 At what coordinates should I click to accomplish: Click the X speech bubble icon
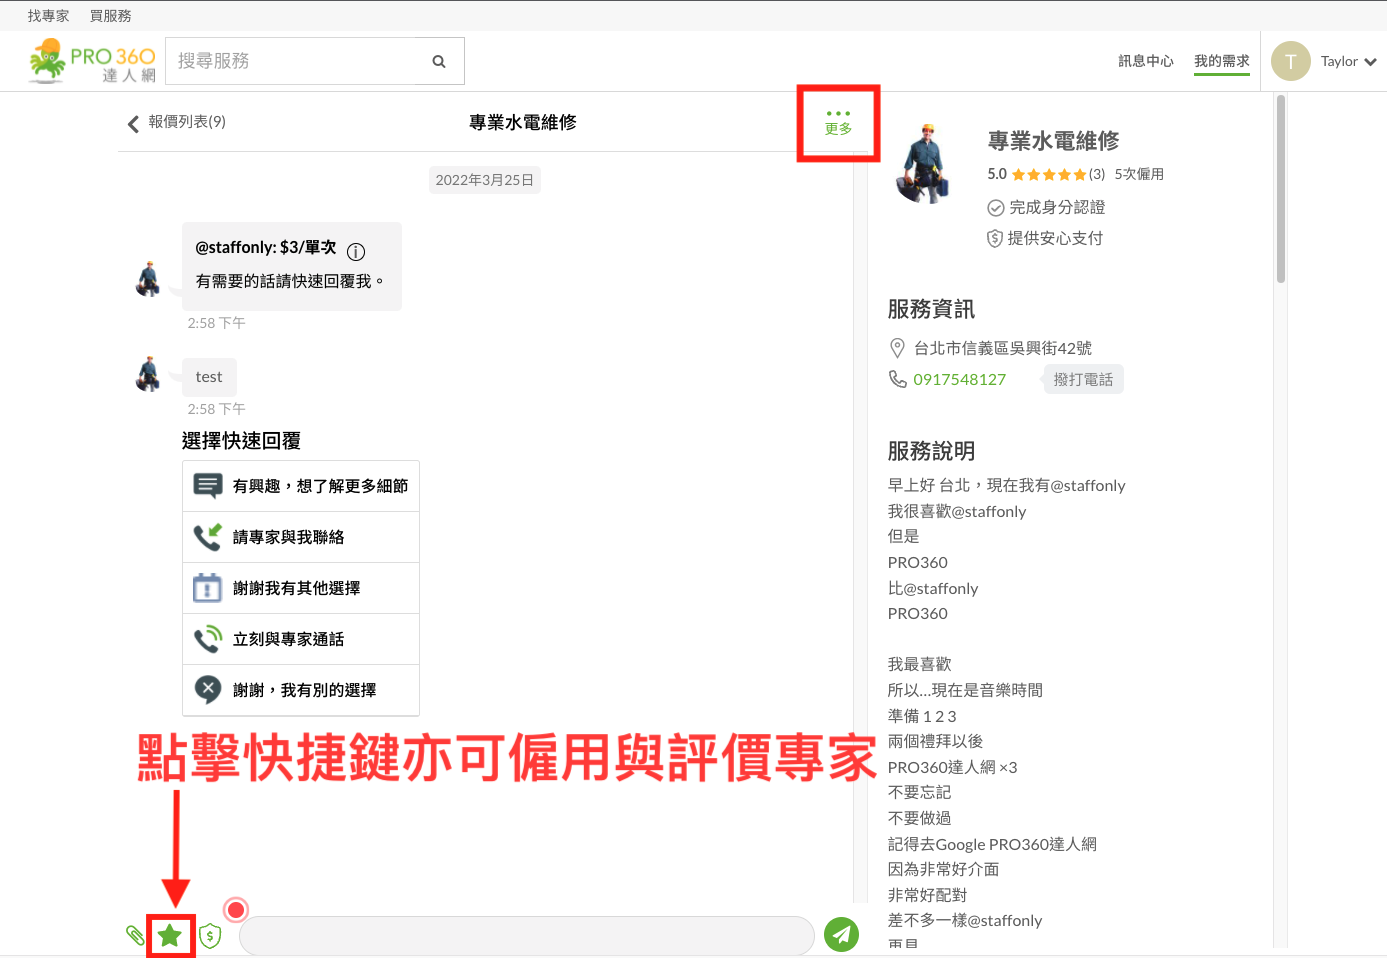pyautogui.click(x=207, y=690)
